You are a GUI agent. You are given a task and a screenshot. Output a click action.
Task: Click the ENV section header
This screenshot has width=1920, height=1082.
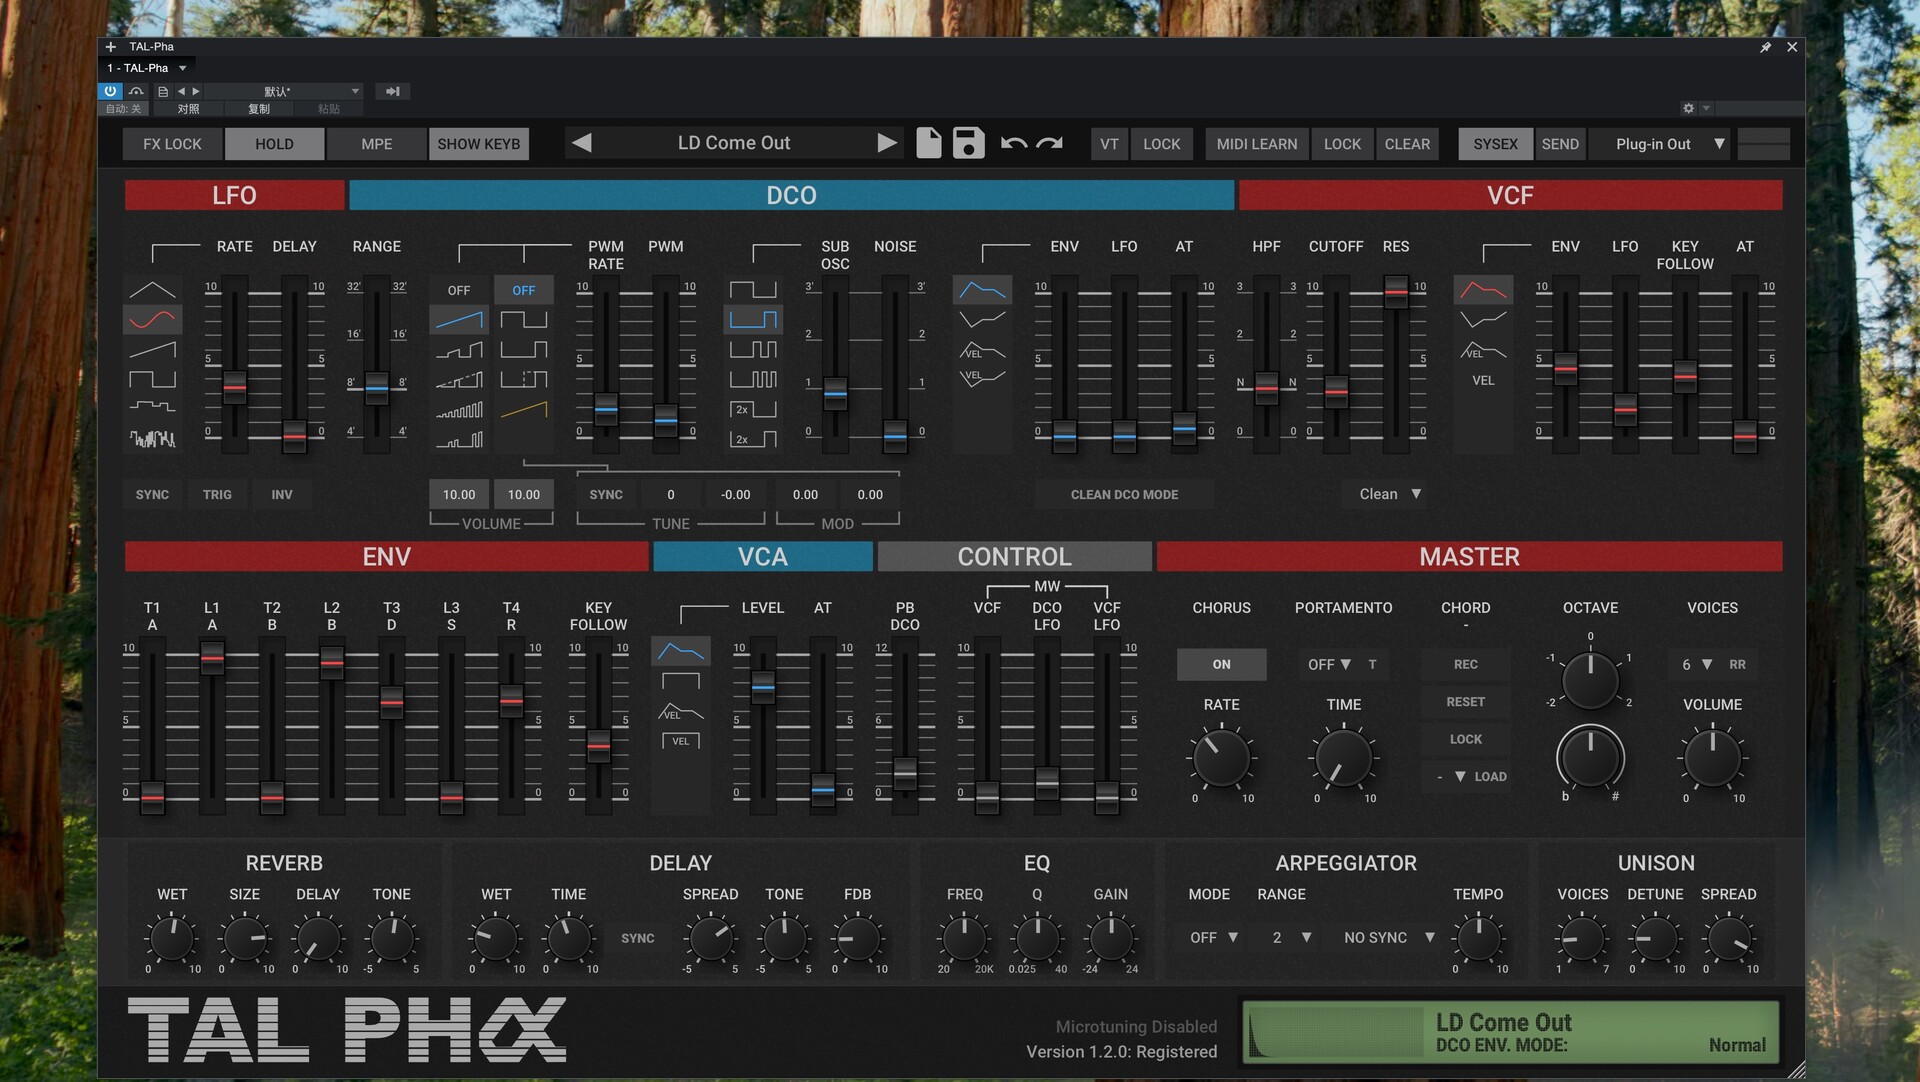click(x=386, y=557)
